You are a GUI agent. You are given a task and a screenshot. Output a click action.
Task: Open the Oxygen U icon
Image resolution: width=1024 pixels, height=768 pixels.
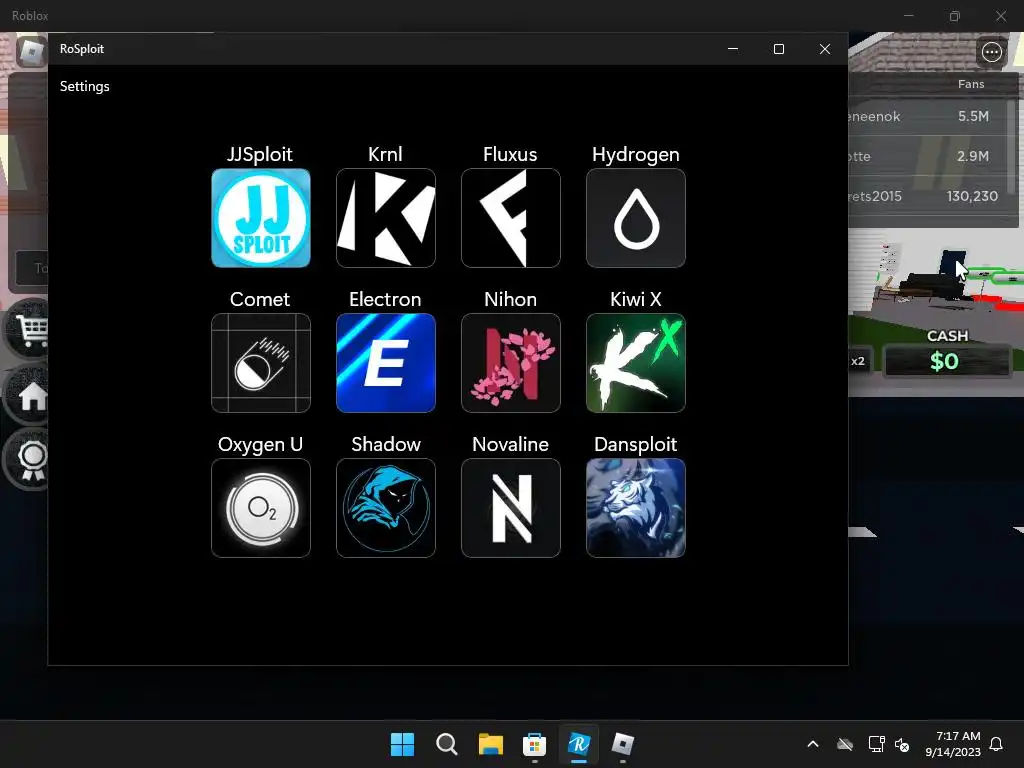point(261,508)
